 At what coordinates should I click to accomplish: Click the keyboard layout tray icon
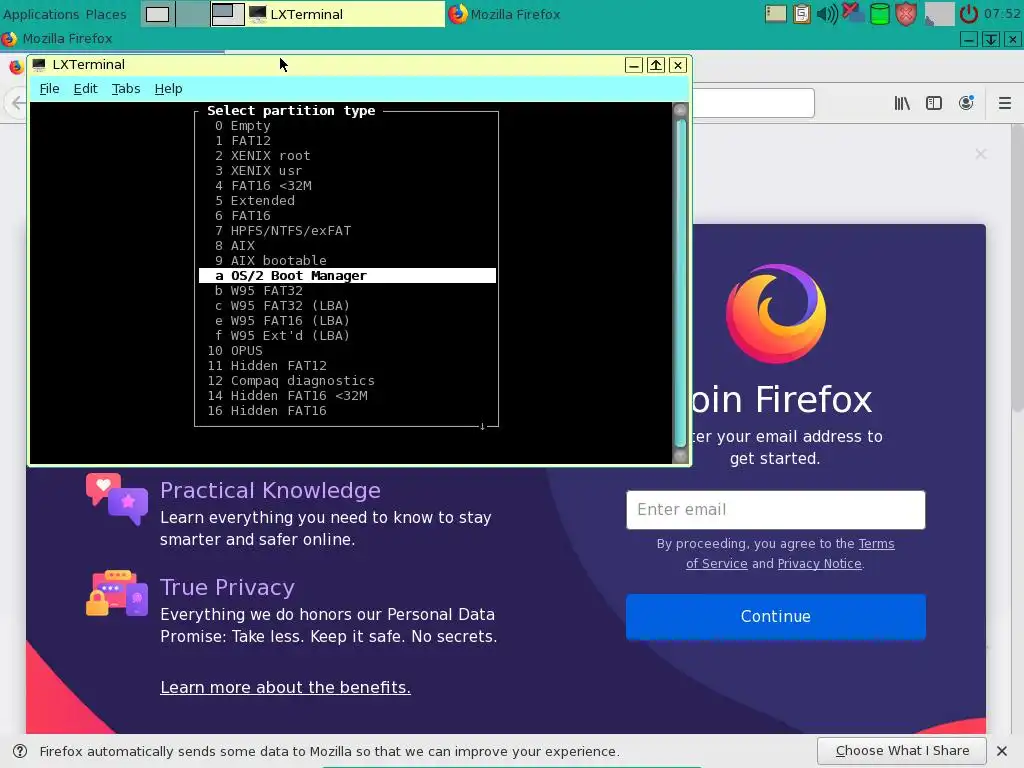pyautogui.click(x=775, y=14)
